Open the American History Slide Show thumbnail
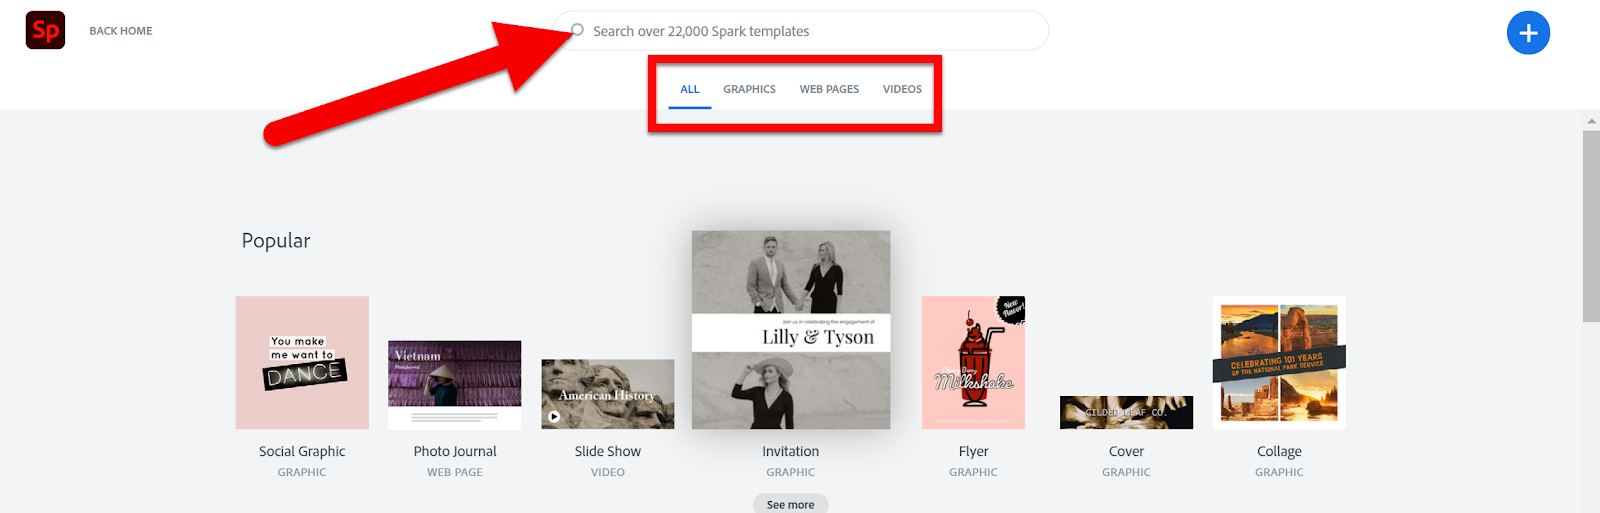 click(x=608, y=394)
